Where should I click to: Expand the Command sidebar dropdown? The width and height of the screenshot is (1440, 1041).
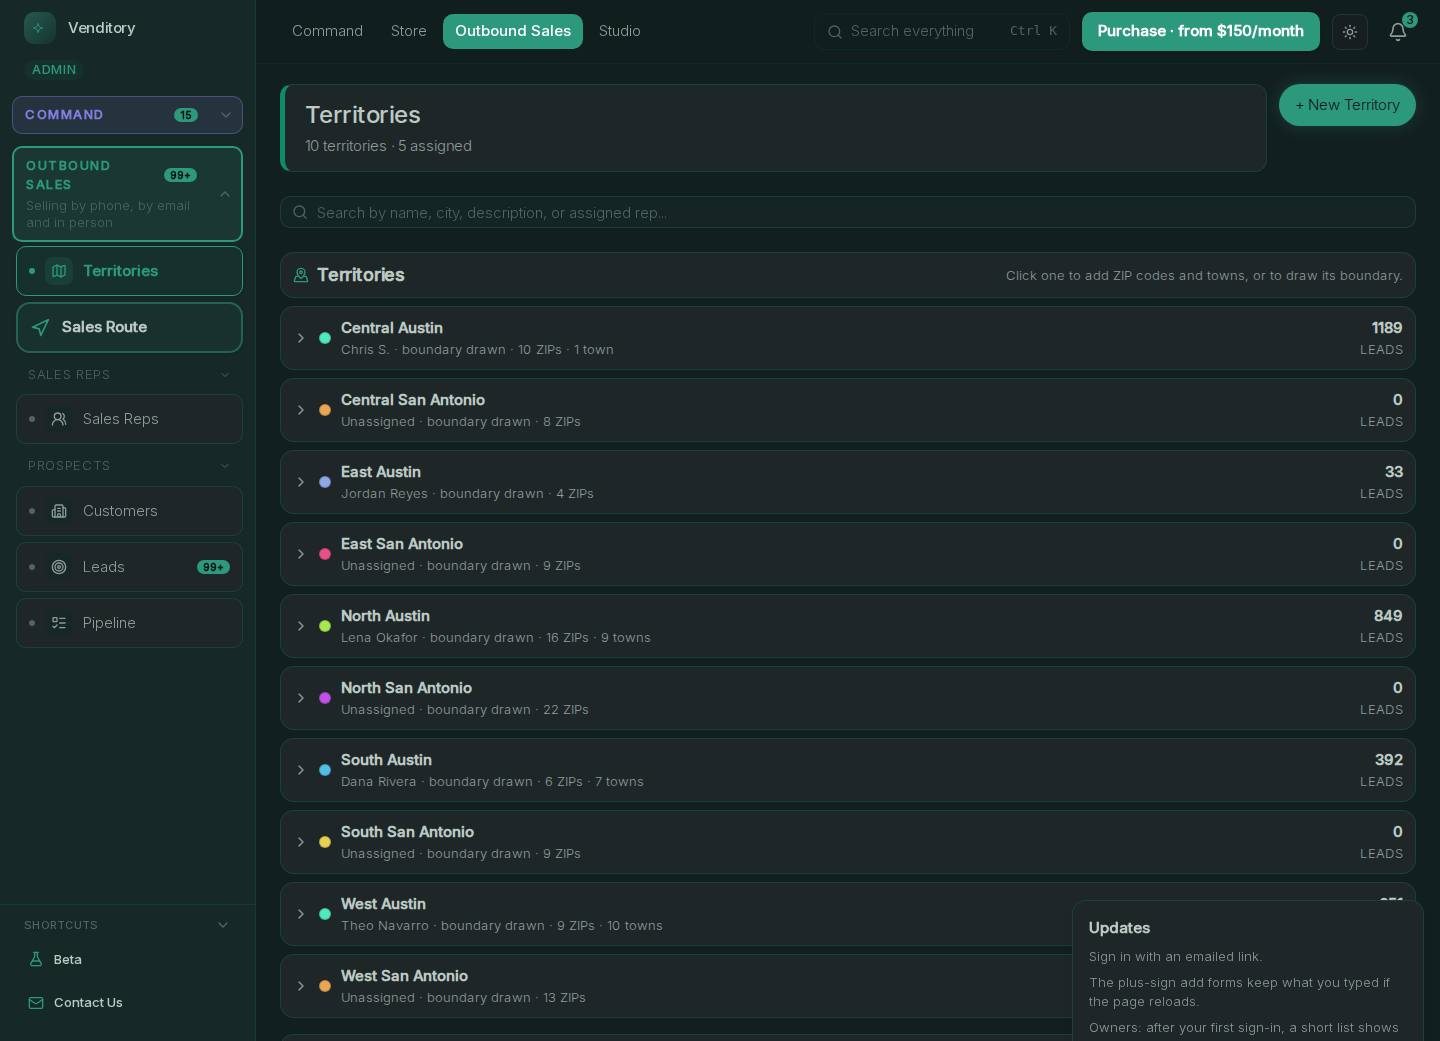point(226,115)
